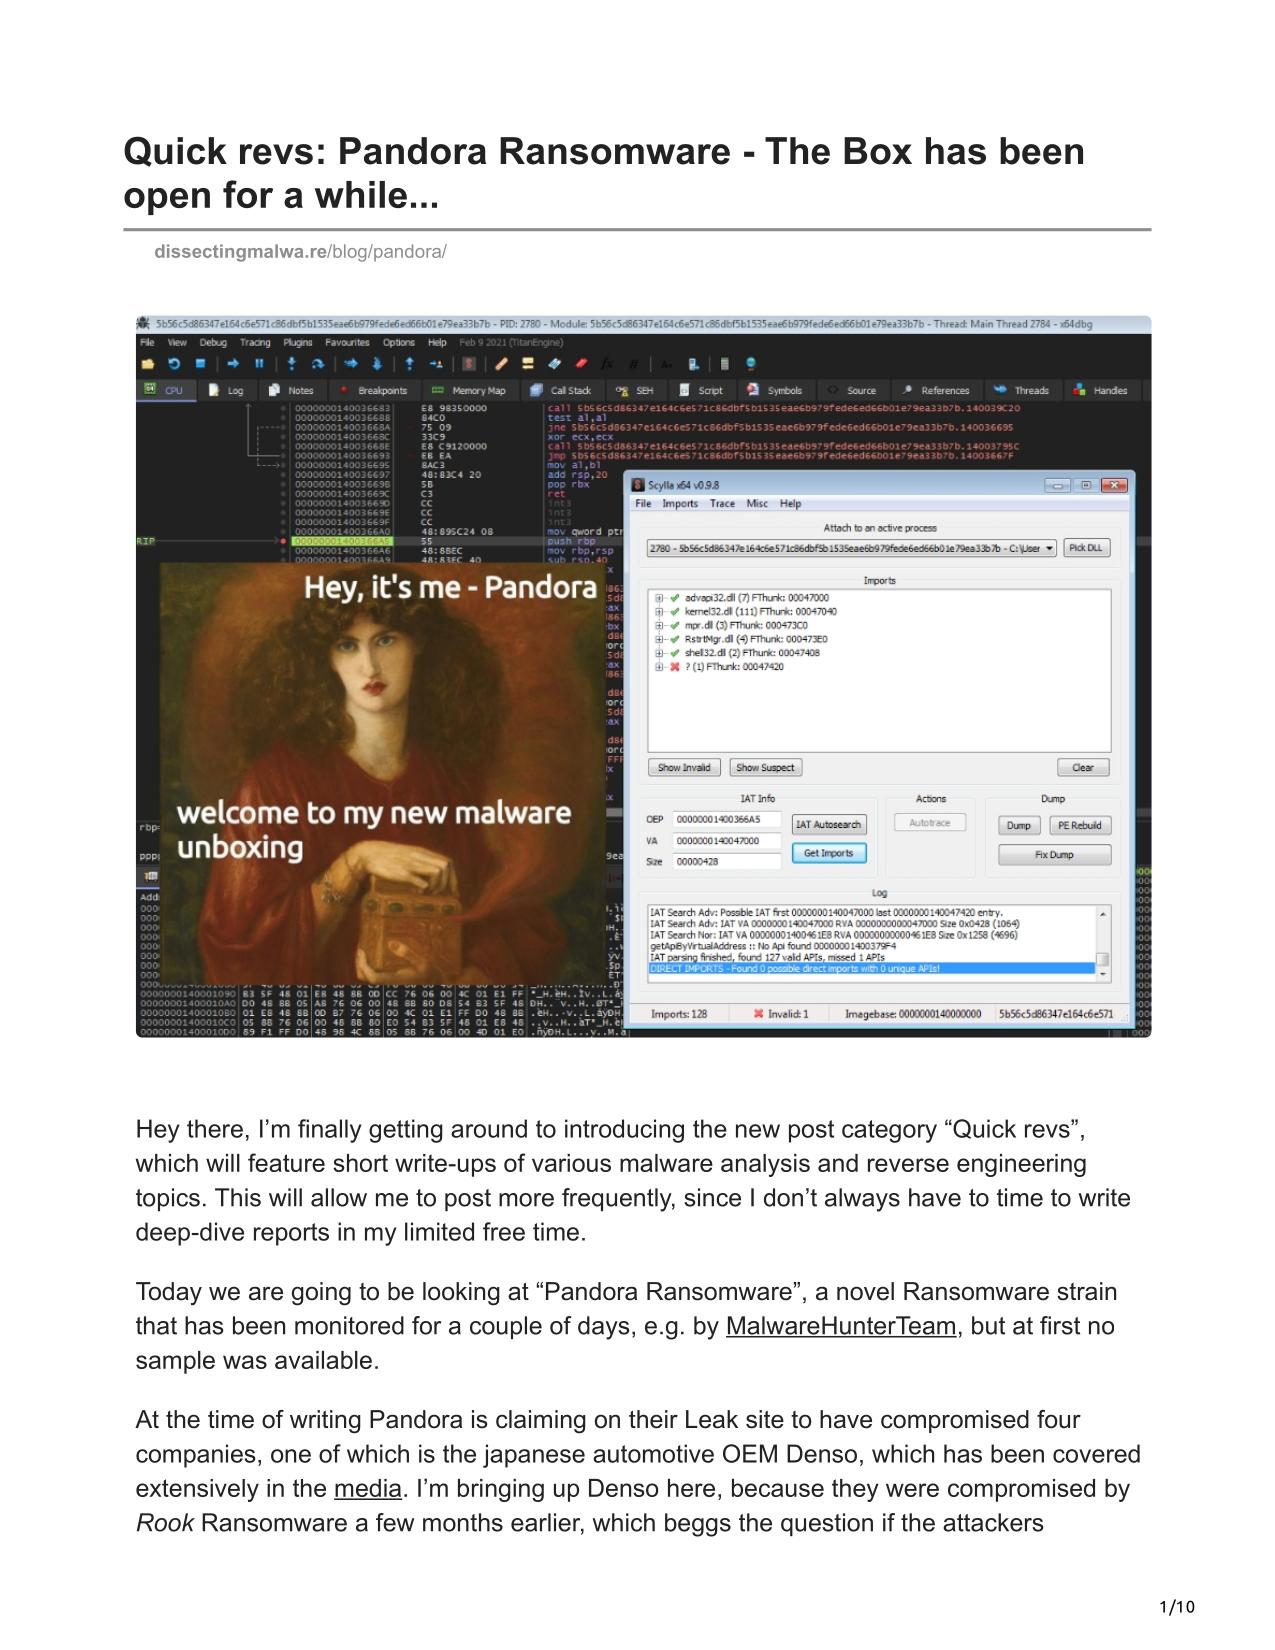1275x1650 pixels.
Task: Click the x64dbg stop square icon
Action: (200, 364)
